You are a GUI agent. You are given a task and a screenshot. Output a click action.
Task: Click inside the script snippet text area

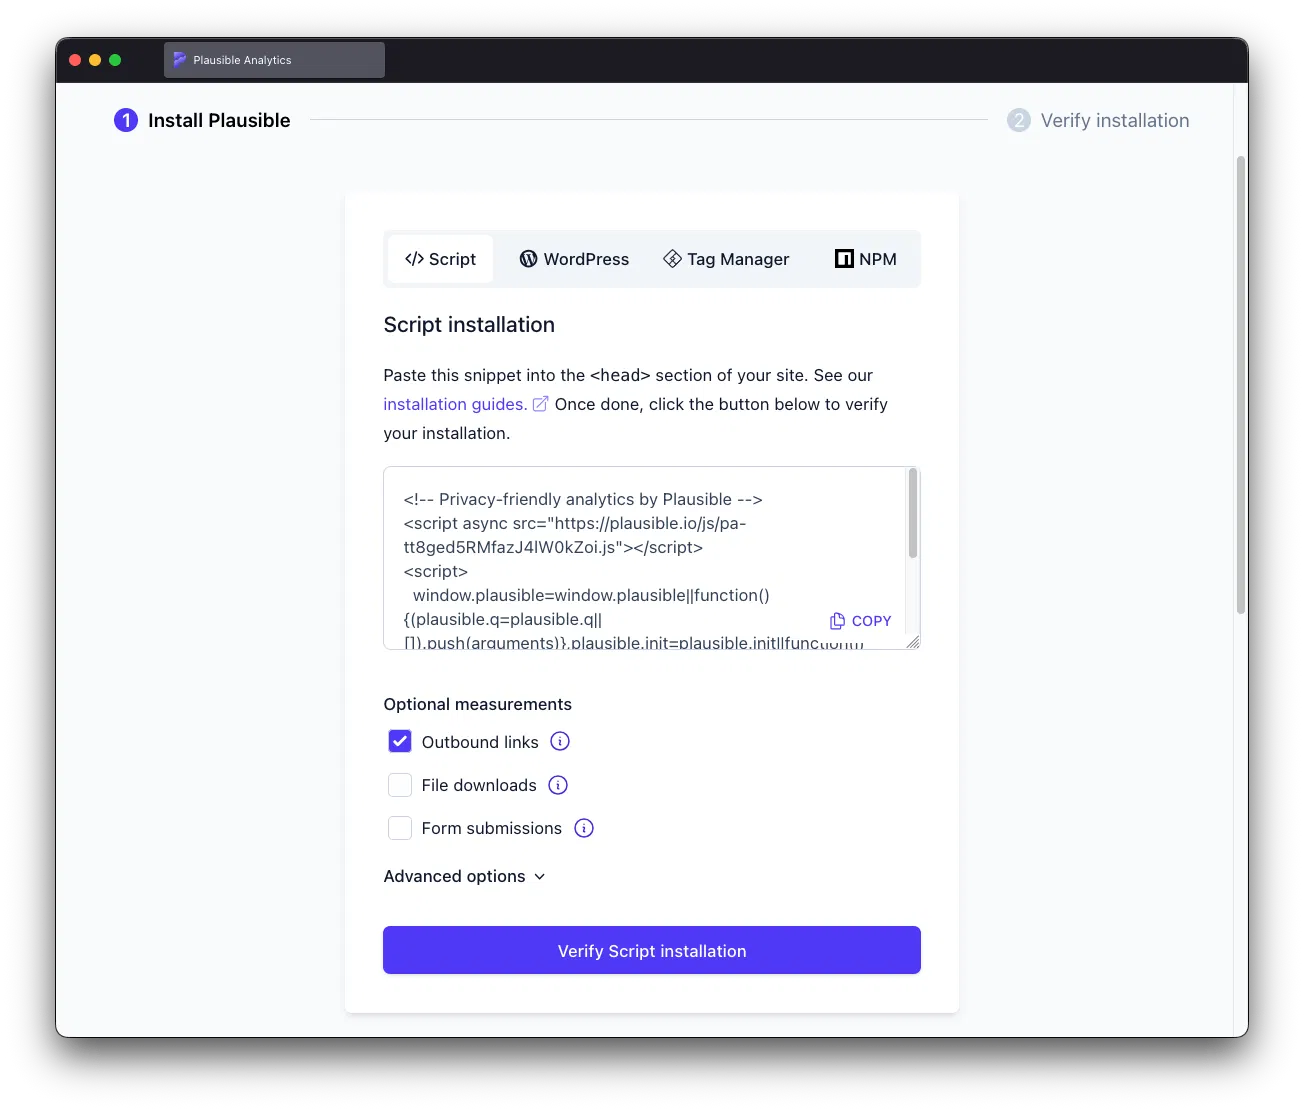[600, 560]
